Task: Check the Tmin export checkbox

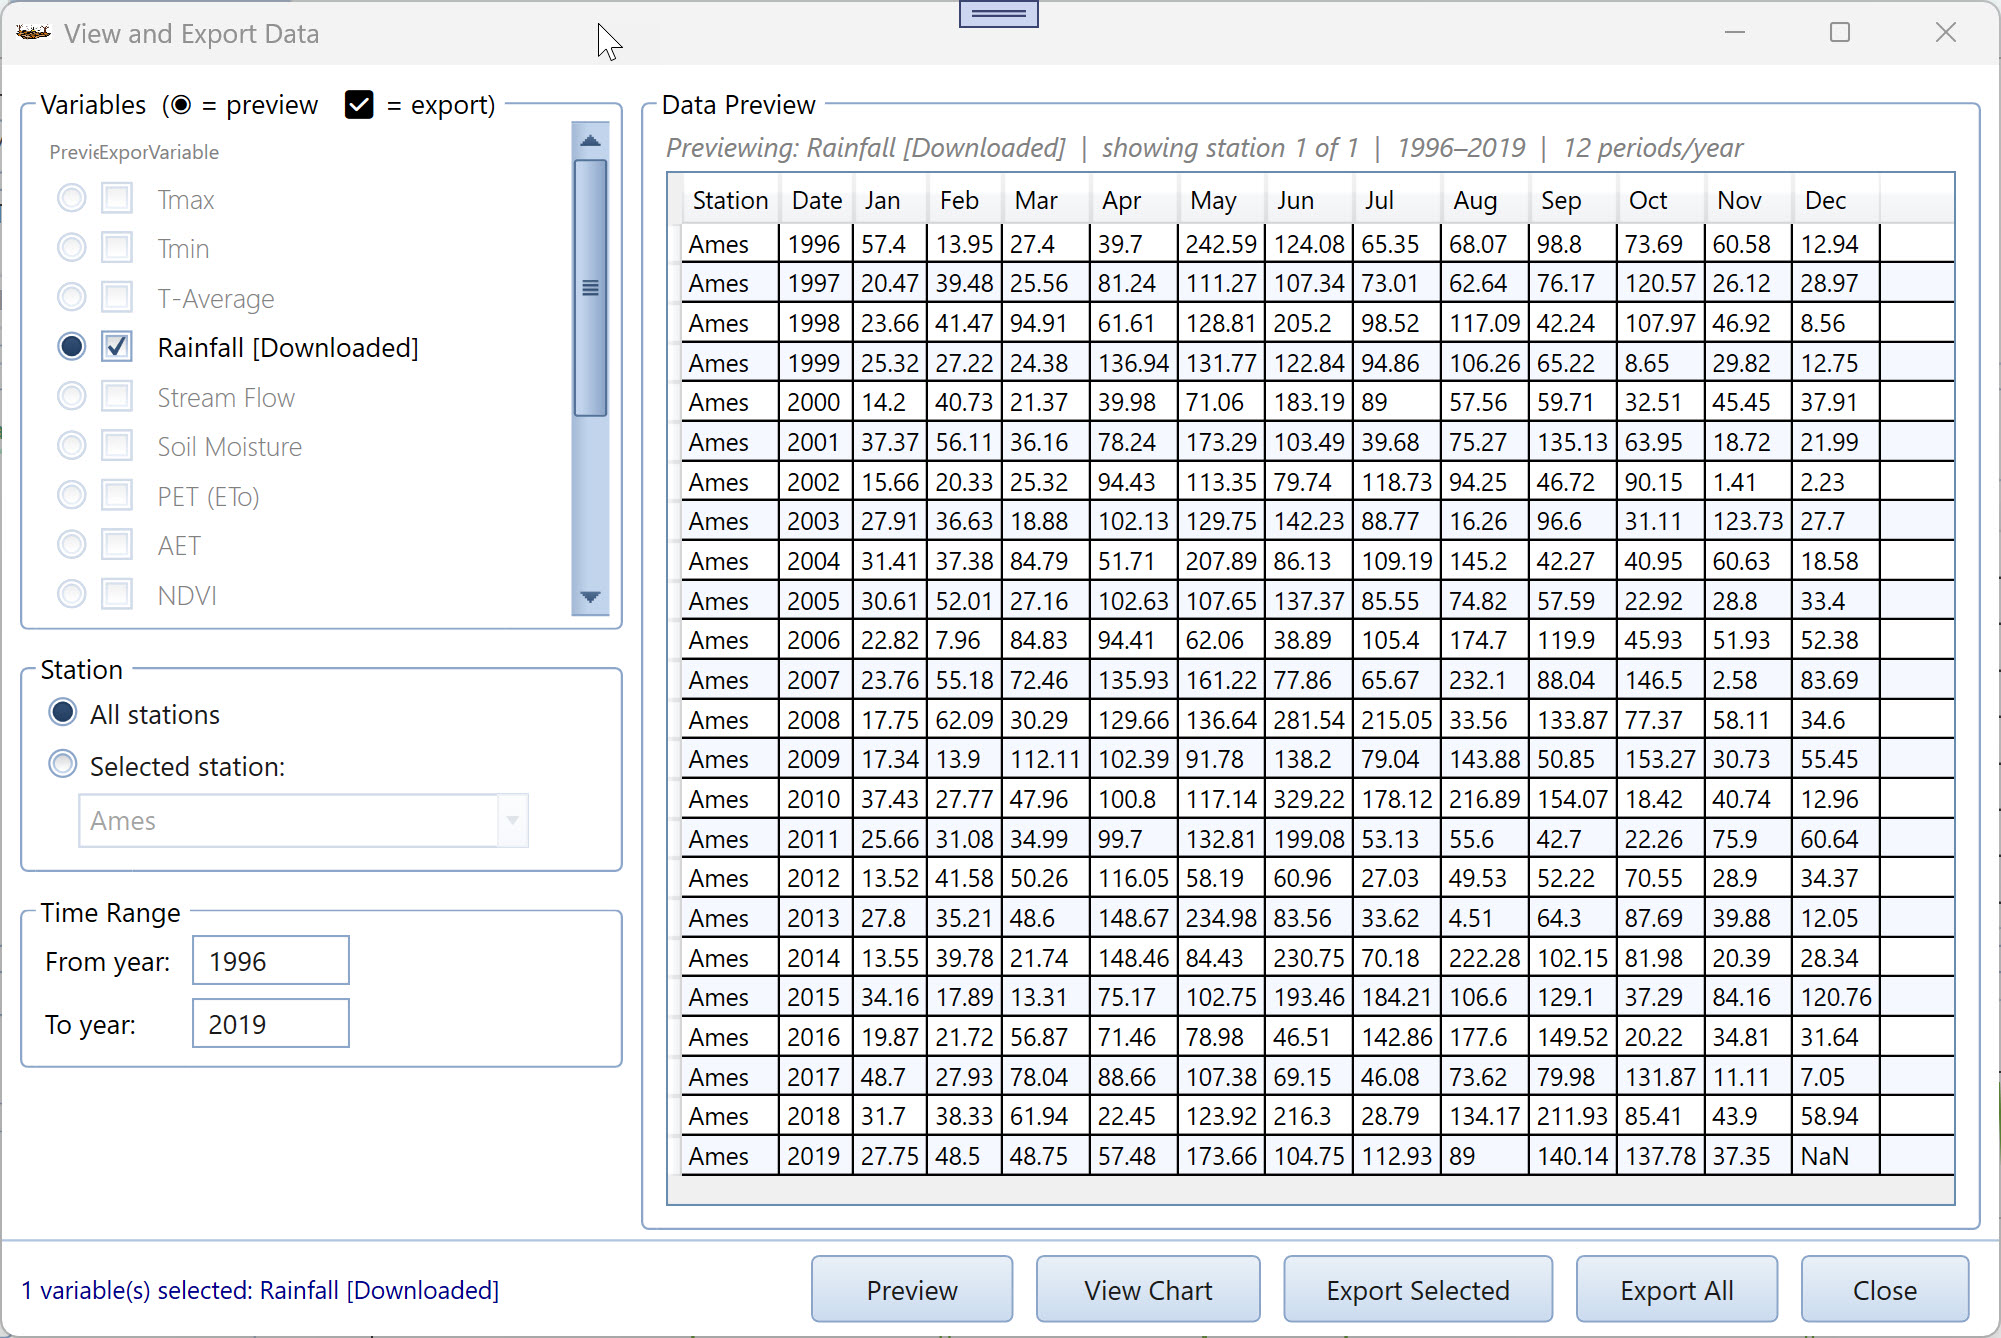Action: coord(117,247)
